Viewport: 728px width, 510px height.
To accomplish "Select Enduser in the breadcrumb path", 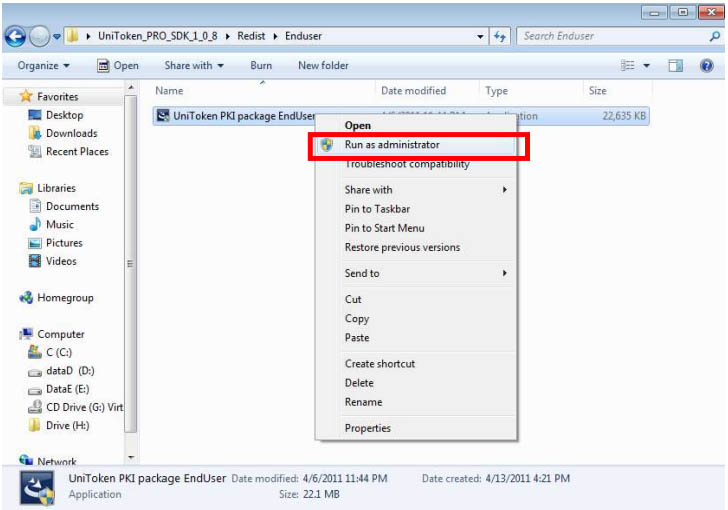I will click(303, 36).
